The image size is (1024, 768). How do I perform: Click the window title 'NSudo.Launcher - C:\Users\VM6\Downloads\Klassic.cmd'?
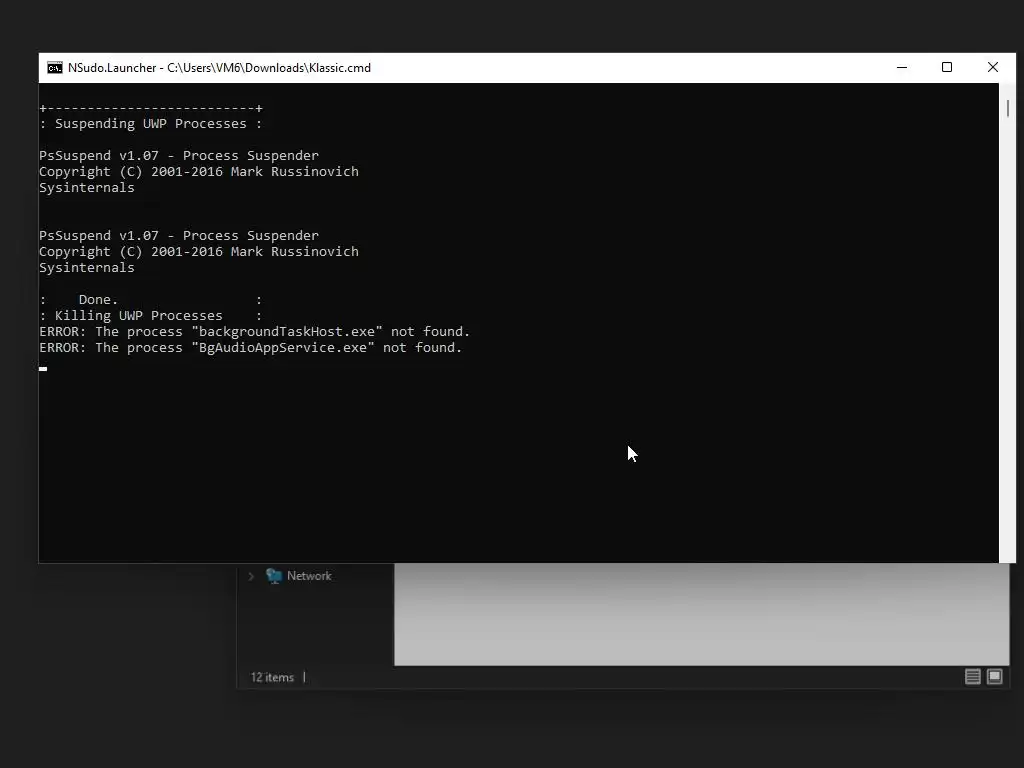(x=219, y=68)
